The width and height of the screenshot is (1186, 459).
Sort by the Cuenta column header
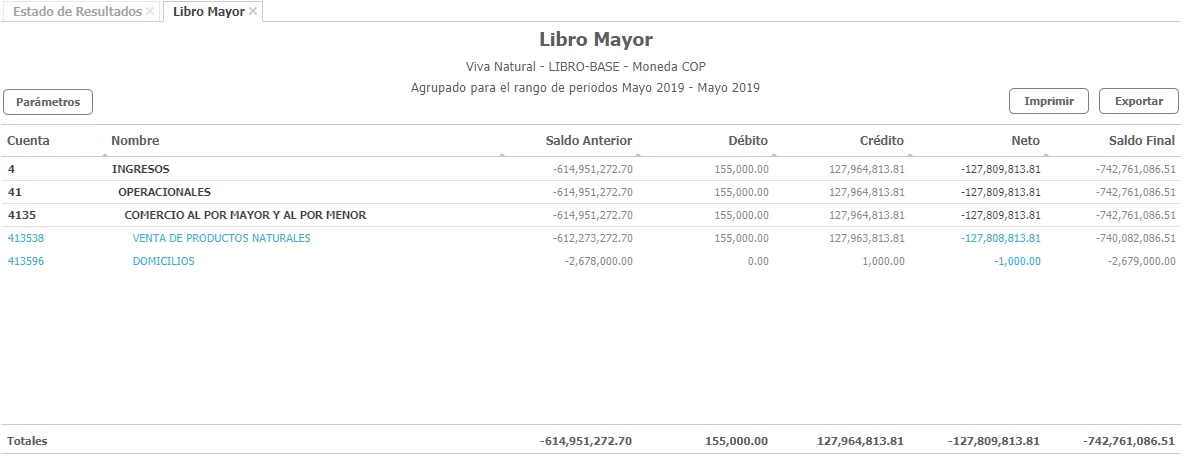coord(28,141)
